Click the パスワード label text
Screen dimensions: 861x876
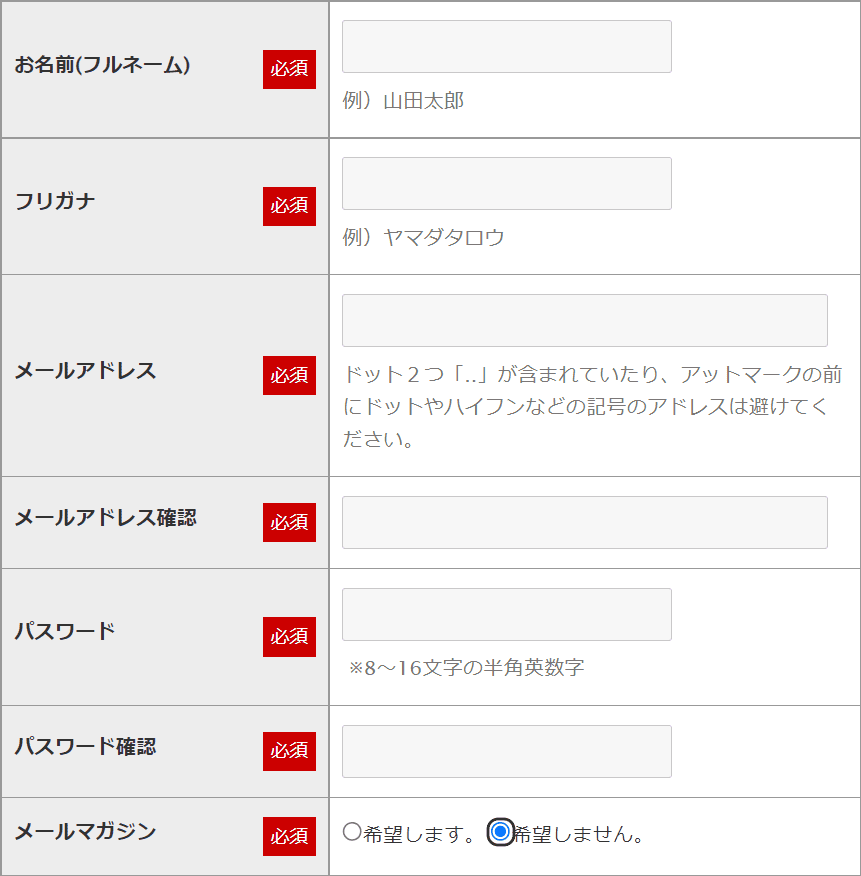(65, 632)
